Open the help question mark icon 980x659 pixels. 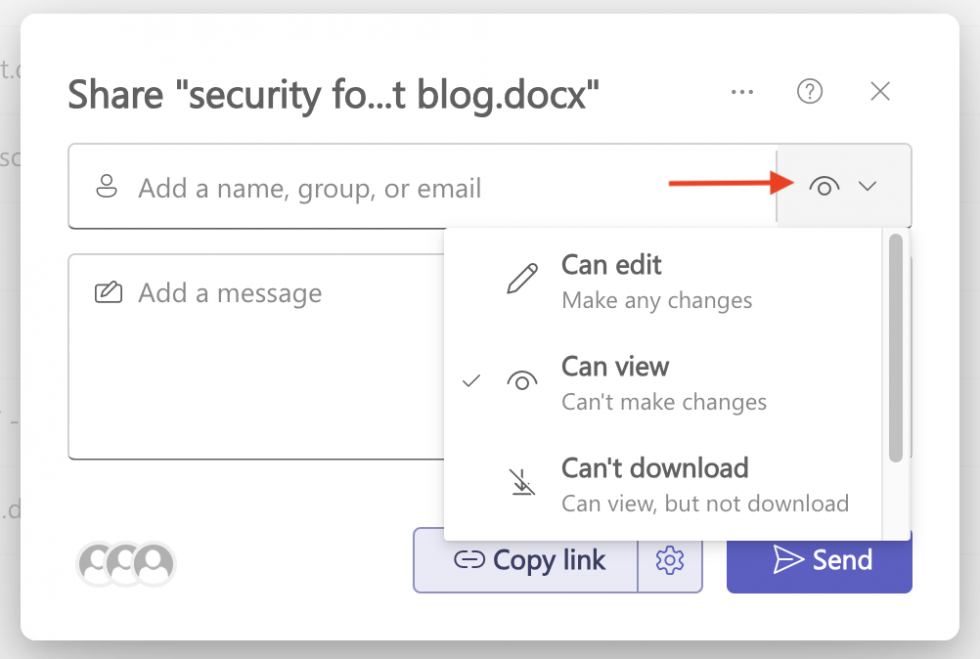click(x=810, y=91)
